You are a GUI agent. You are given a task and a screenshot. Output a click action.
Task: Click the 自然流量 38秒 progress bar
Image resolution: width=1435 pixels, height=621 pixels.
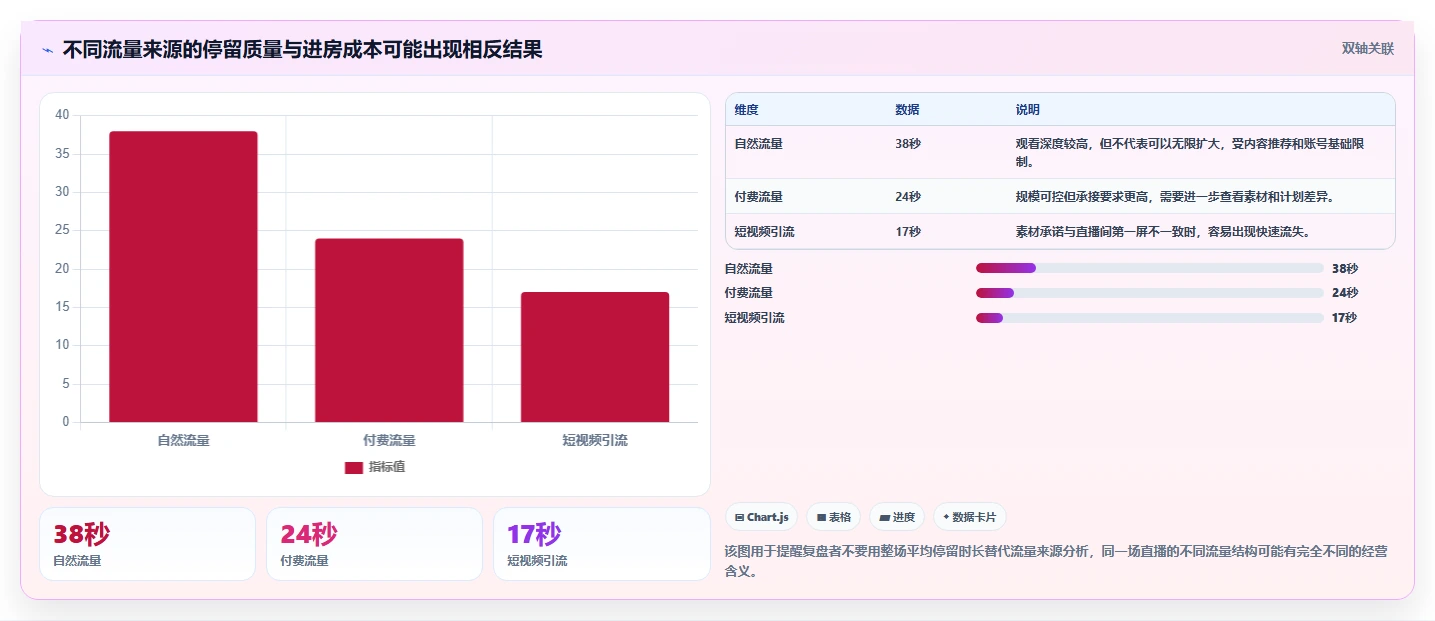[x=1150, y=268]
